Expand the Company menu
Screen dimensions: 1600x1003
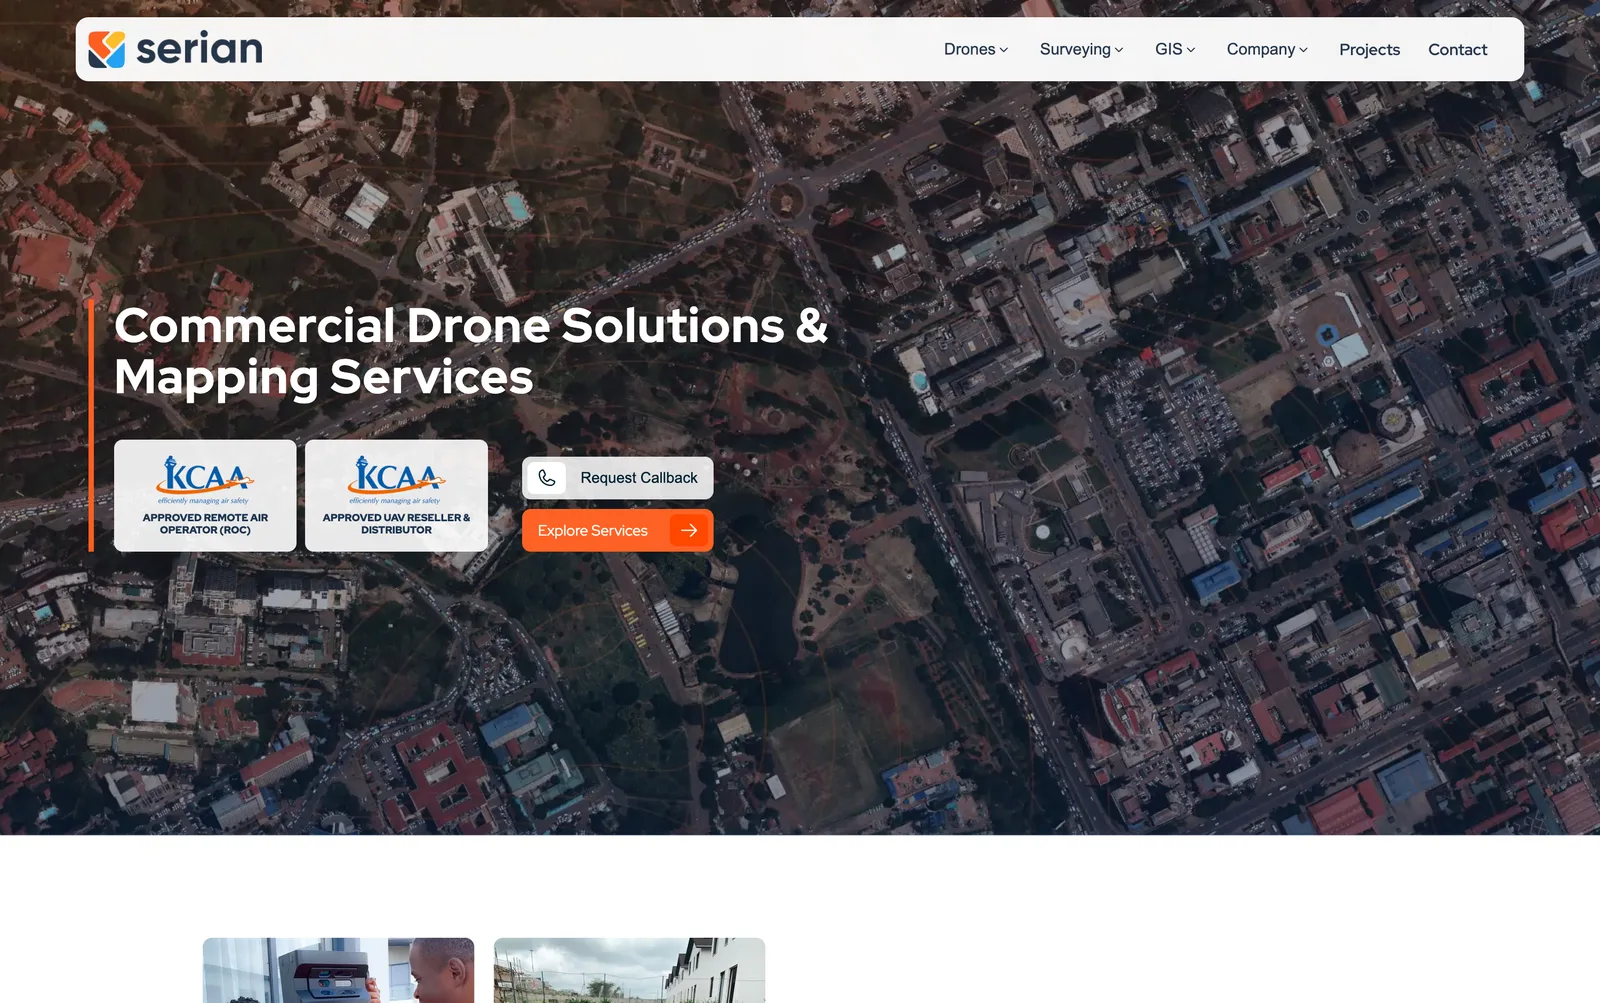point(1267,49)
